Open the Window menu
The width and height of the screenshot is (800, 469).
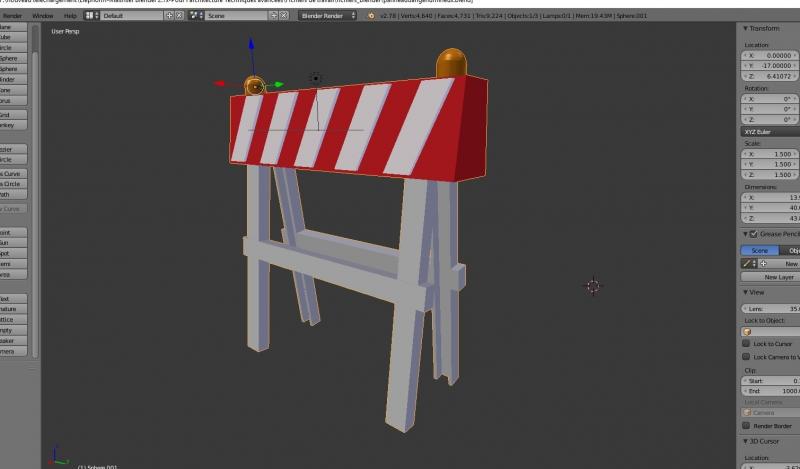tap(42, 16)
